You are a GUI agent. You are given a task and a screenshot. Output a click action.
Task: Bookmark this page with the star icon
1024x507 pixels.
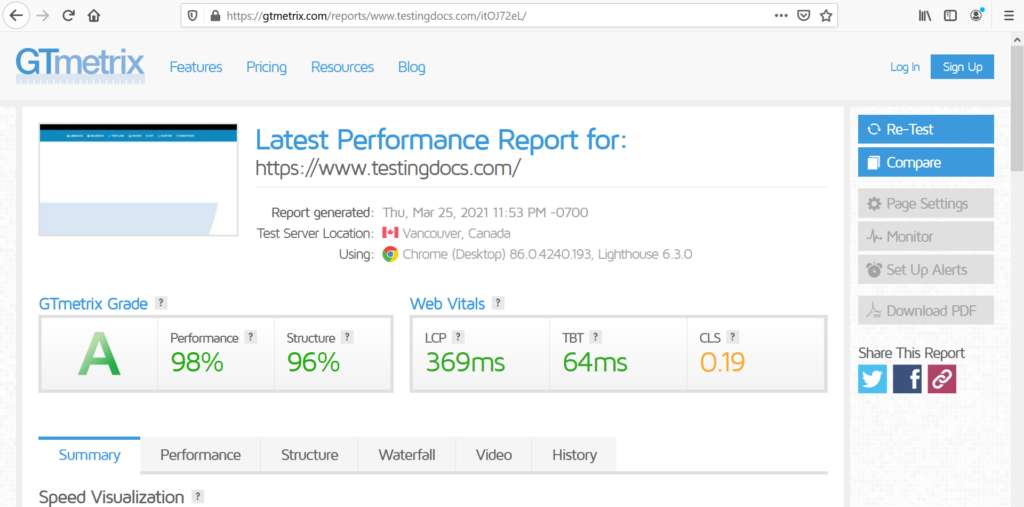click(x=826, y=16)
